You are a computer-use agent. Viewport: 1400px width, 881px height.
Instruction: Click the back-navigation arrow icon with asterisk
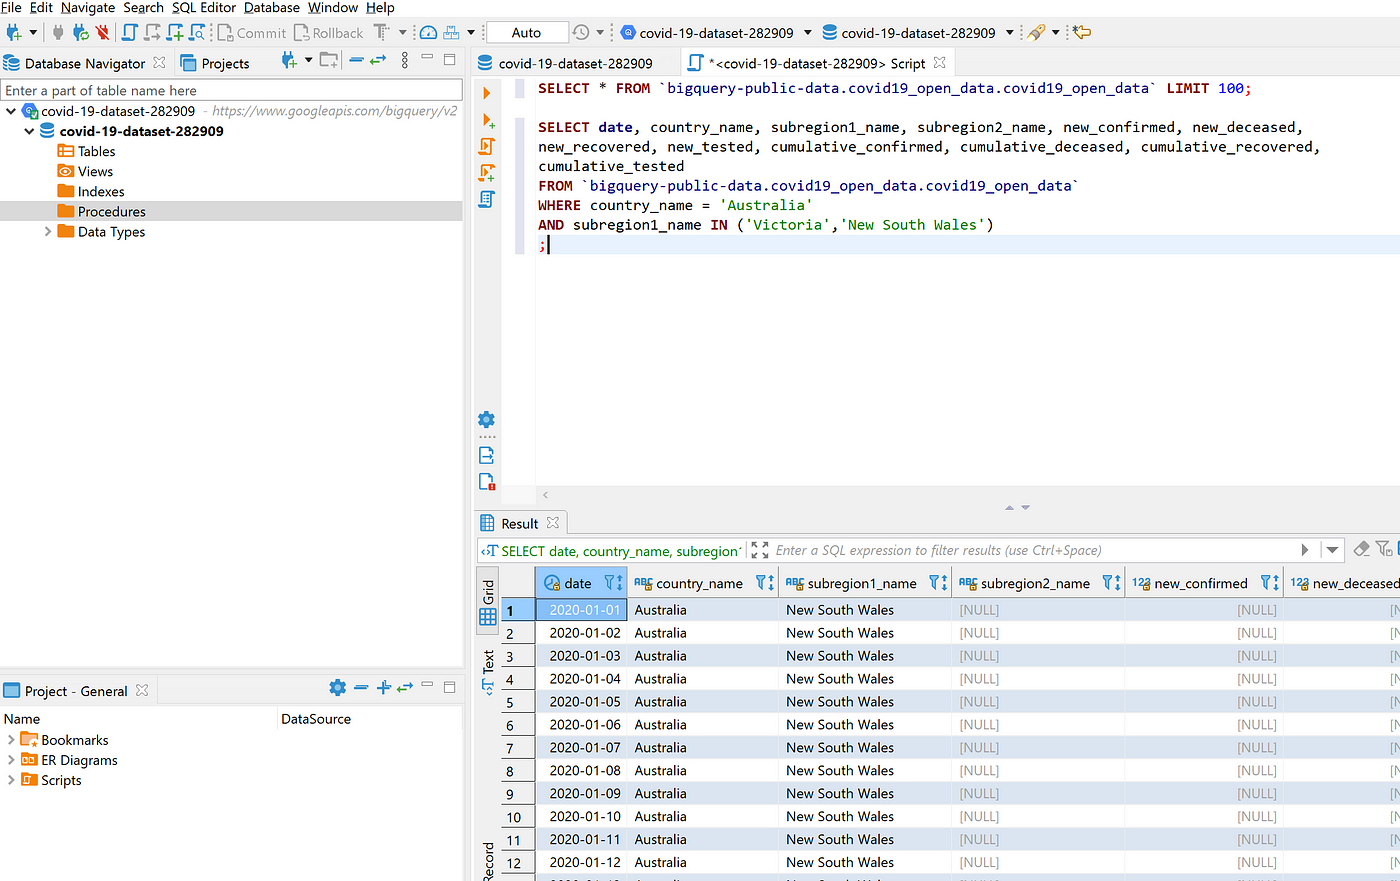click(1081, 33)
